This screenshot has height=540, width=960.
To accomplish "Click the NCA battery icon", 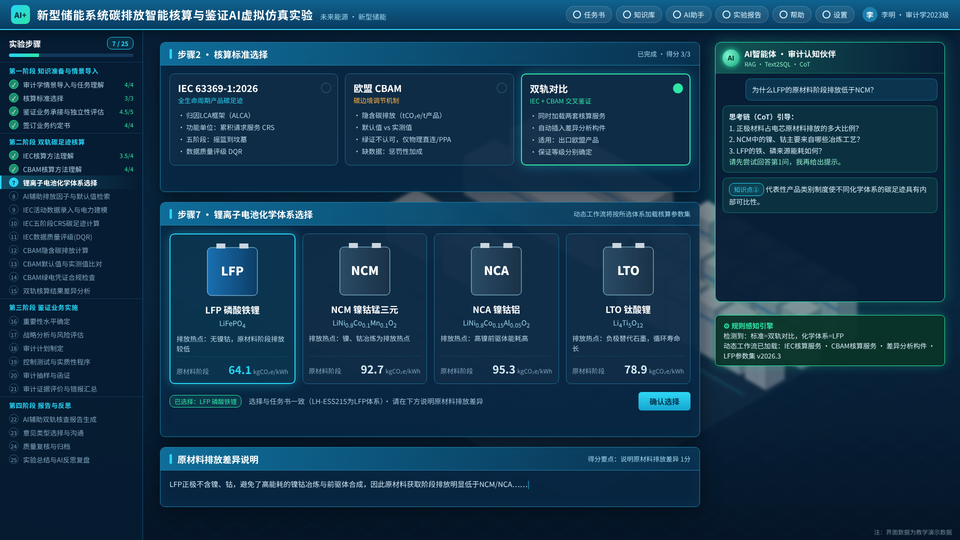I will [496, 269].
